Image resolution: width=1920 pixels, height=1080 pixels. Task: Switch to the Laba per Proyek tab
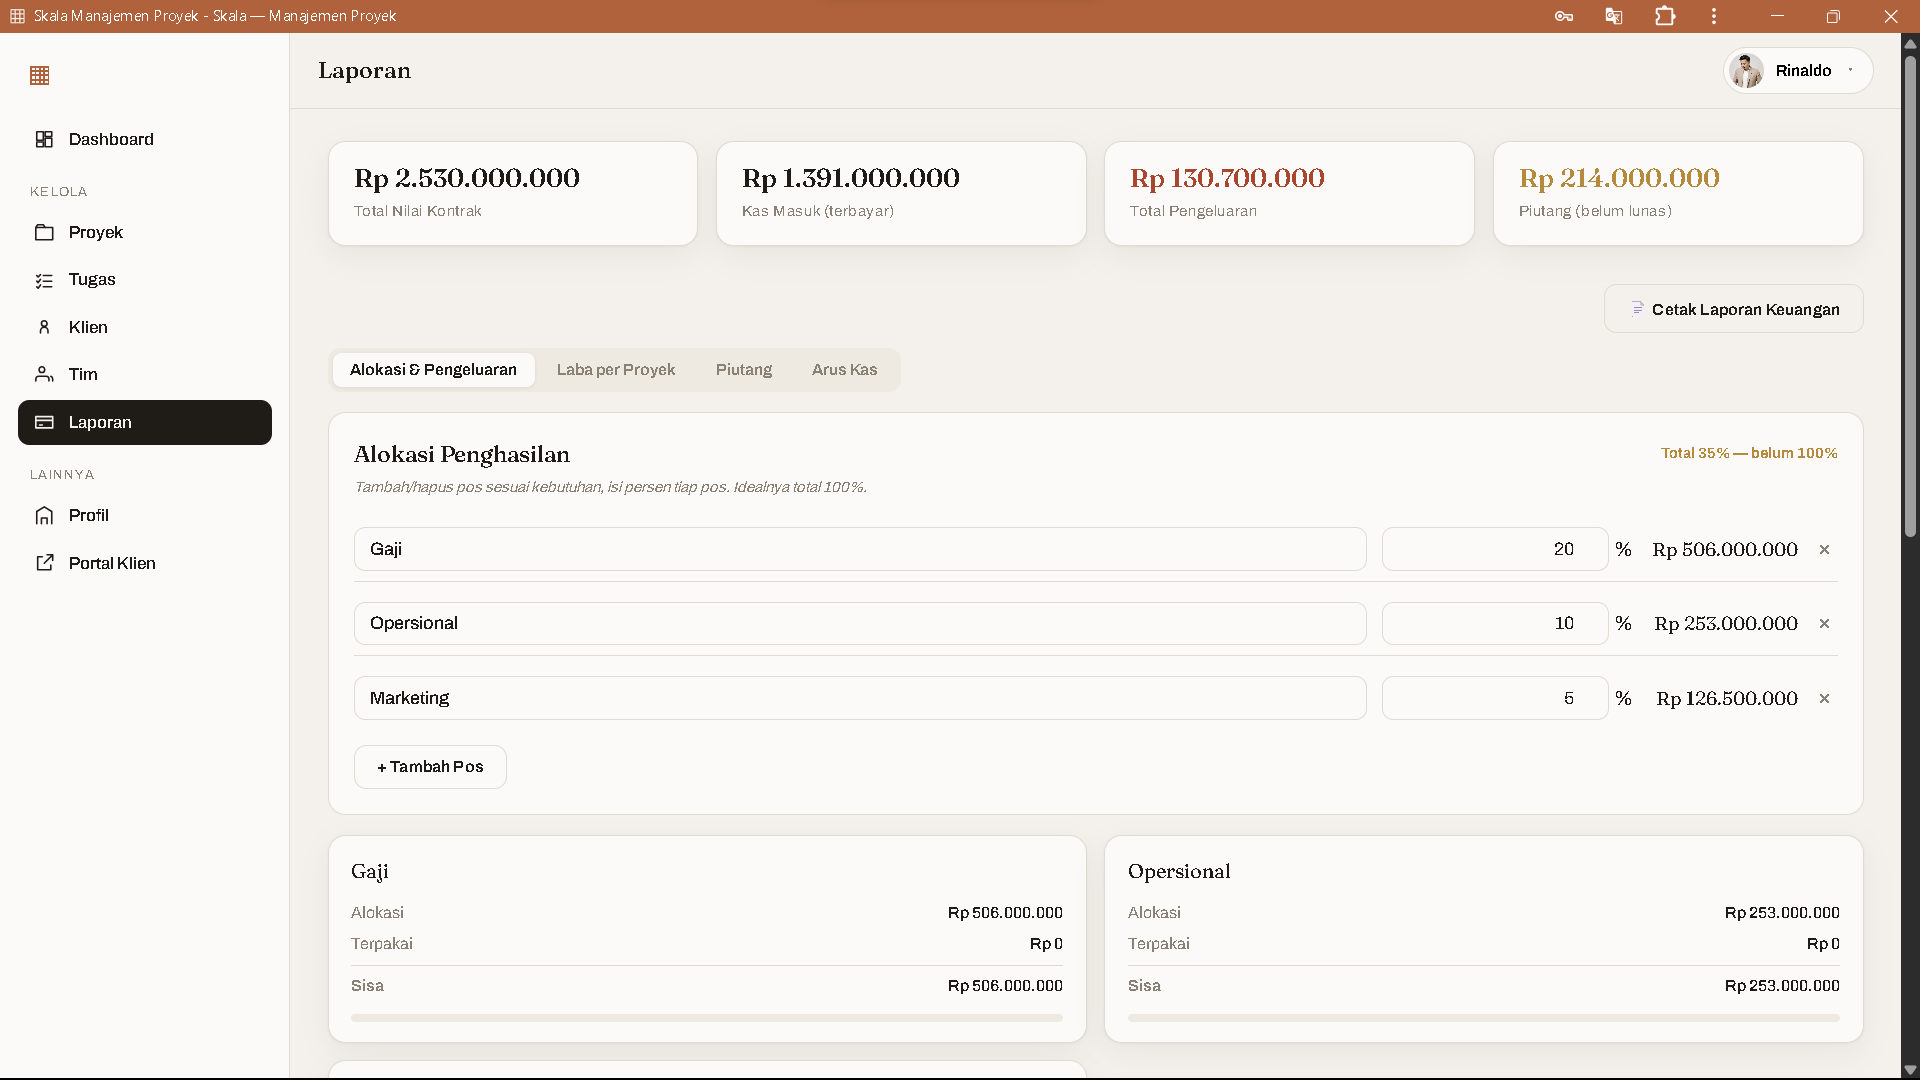tap(616, 370)
